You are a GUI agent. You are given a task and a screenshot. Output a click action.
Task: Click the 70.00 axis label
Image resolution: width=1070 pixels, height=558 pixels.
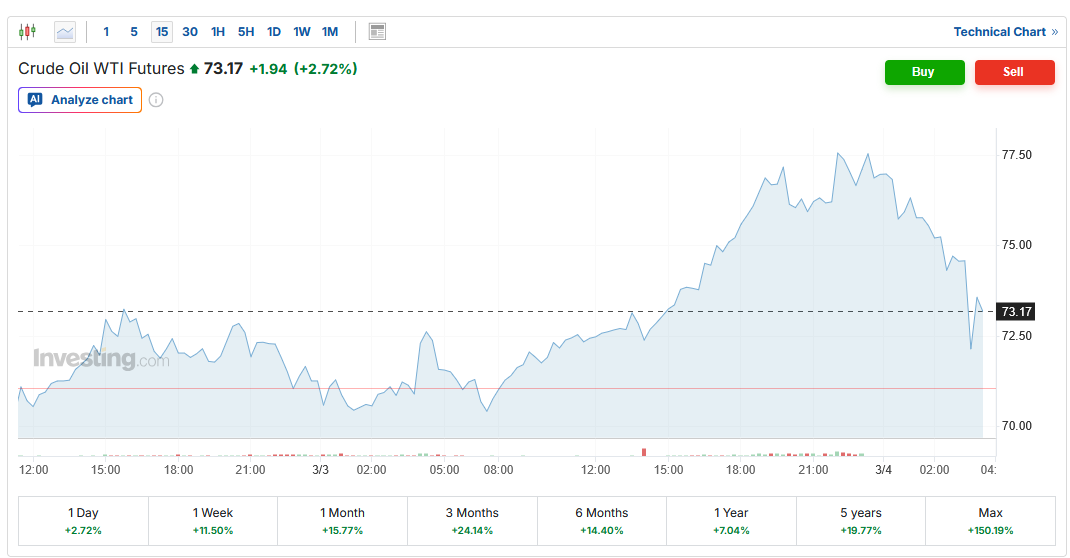pos(1017,426)
